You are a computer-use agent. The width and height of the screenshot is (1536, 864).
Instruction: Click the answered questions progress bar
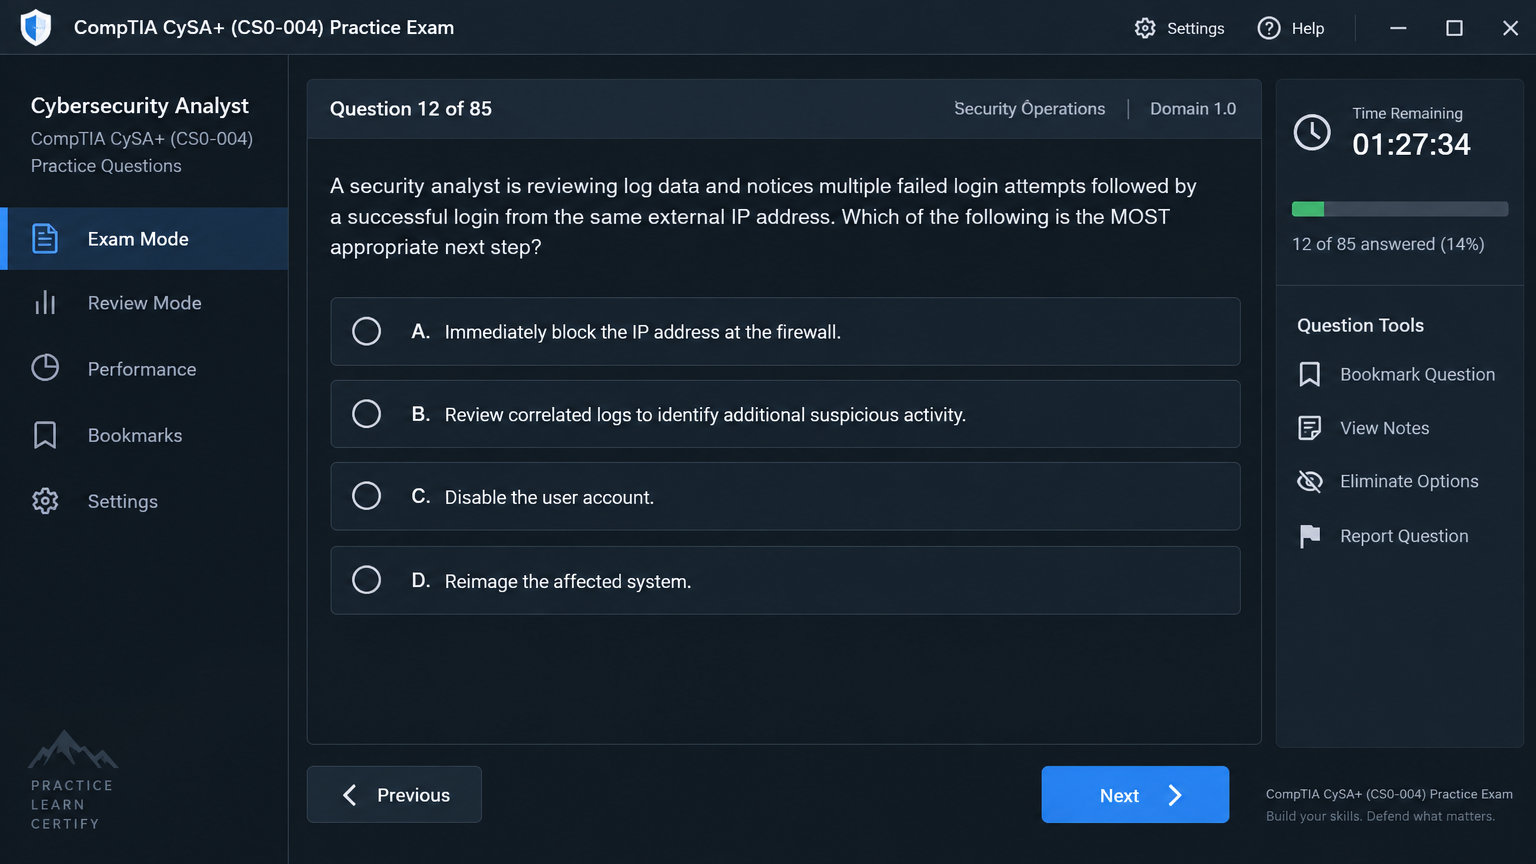(1400, 209)
